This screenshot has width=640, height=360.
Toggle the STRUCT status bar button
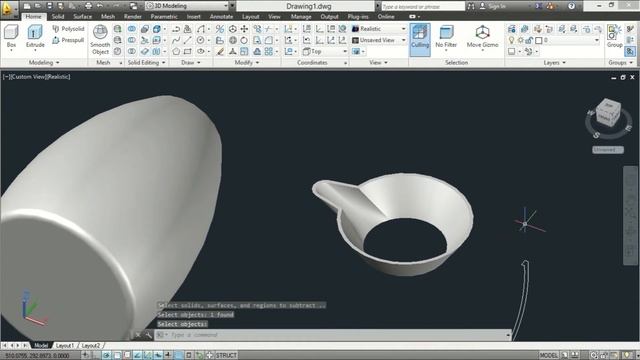tap(226, 356)
